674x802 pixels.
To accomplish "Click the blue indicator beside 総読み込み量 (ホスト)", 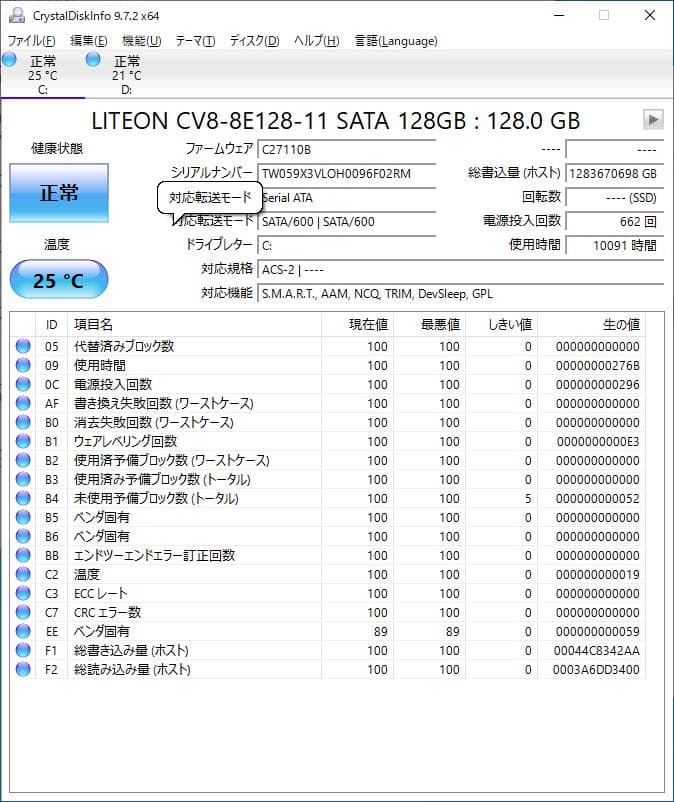I will click(x=23, y=669).
